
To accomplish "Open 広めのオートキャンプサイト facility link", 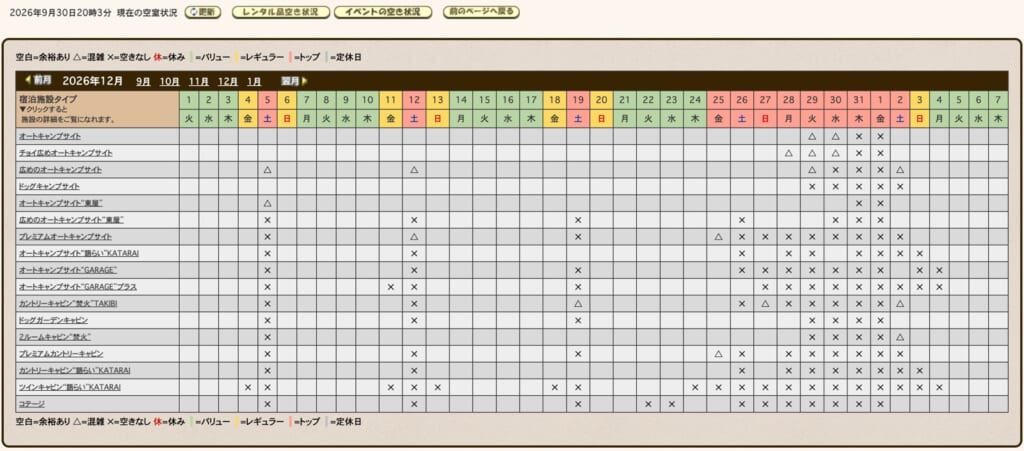I will click(61, 170).
